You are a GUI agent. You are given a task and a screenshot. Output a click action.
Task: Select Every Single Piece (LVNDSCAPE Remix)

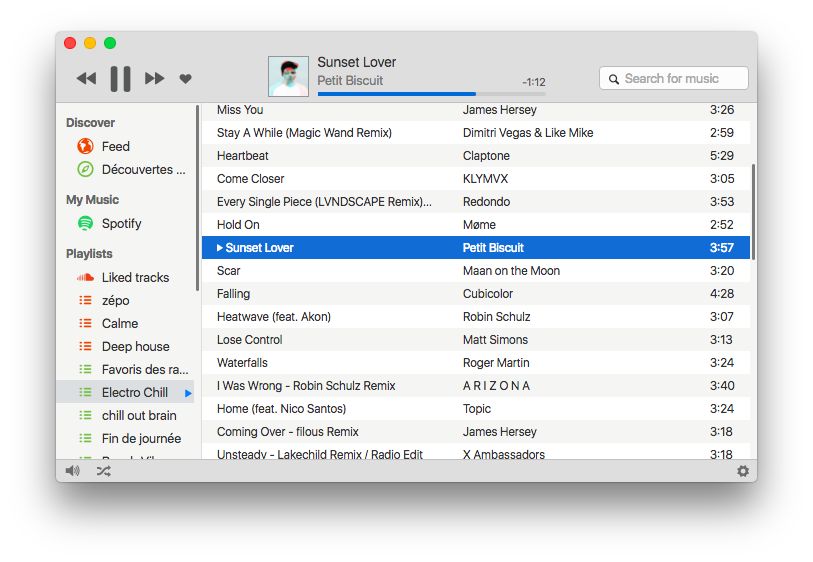[x=476, y=202]
